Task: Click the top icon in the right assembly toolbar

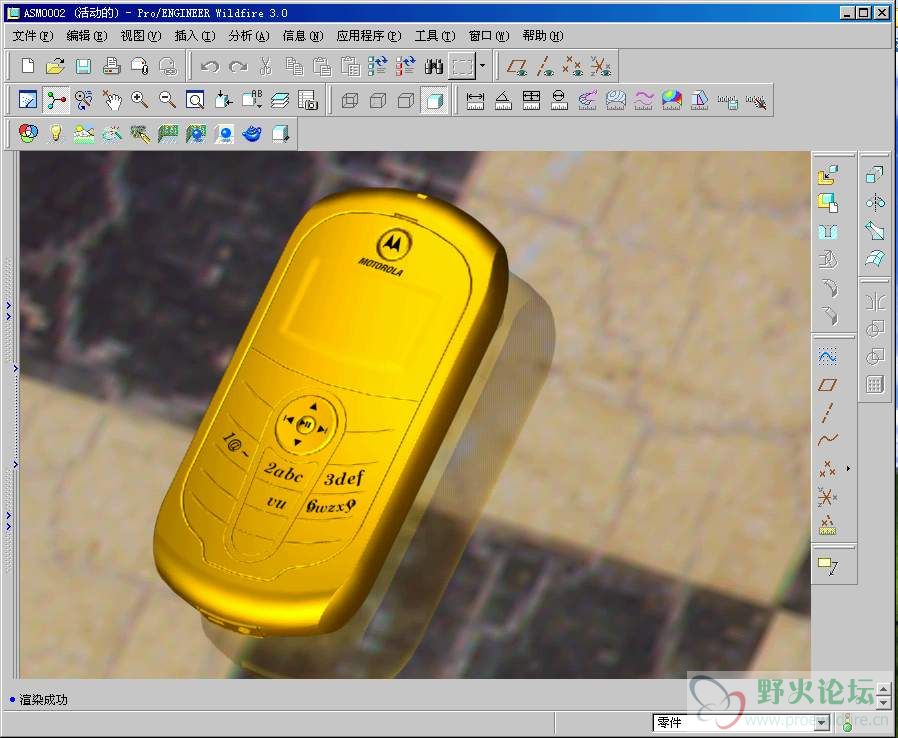Action: click(828, 175)
